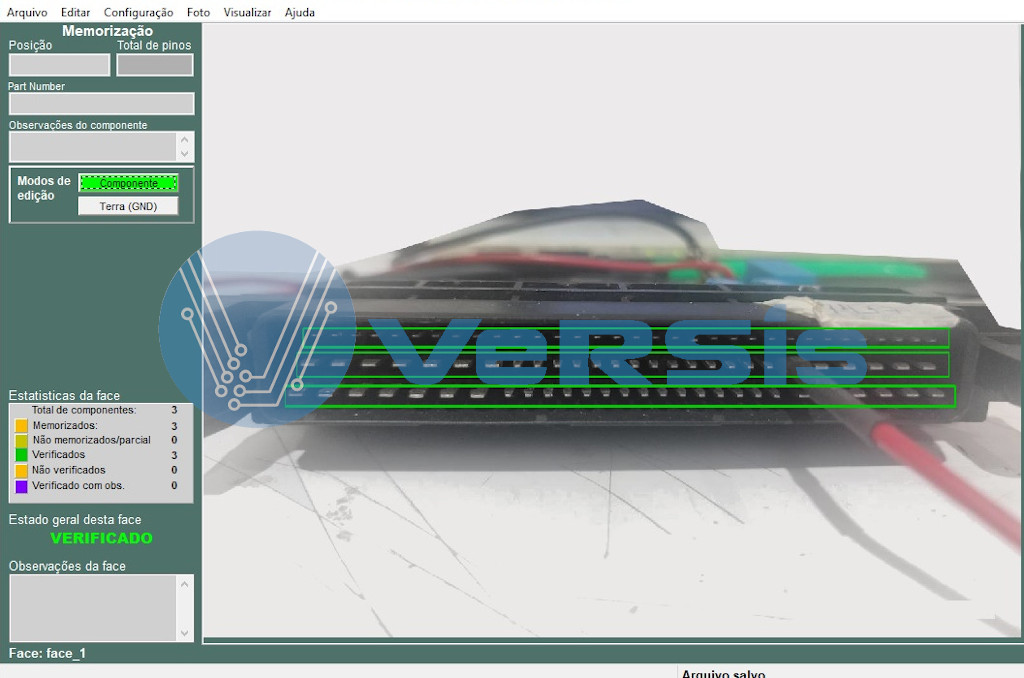Click the Total de pinos field

(x=155, y=65)
